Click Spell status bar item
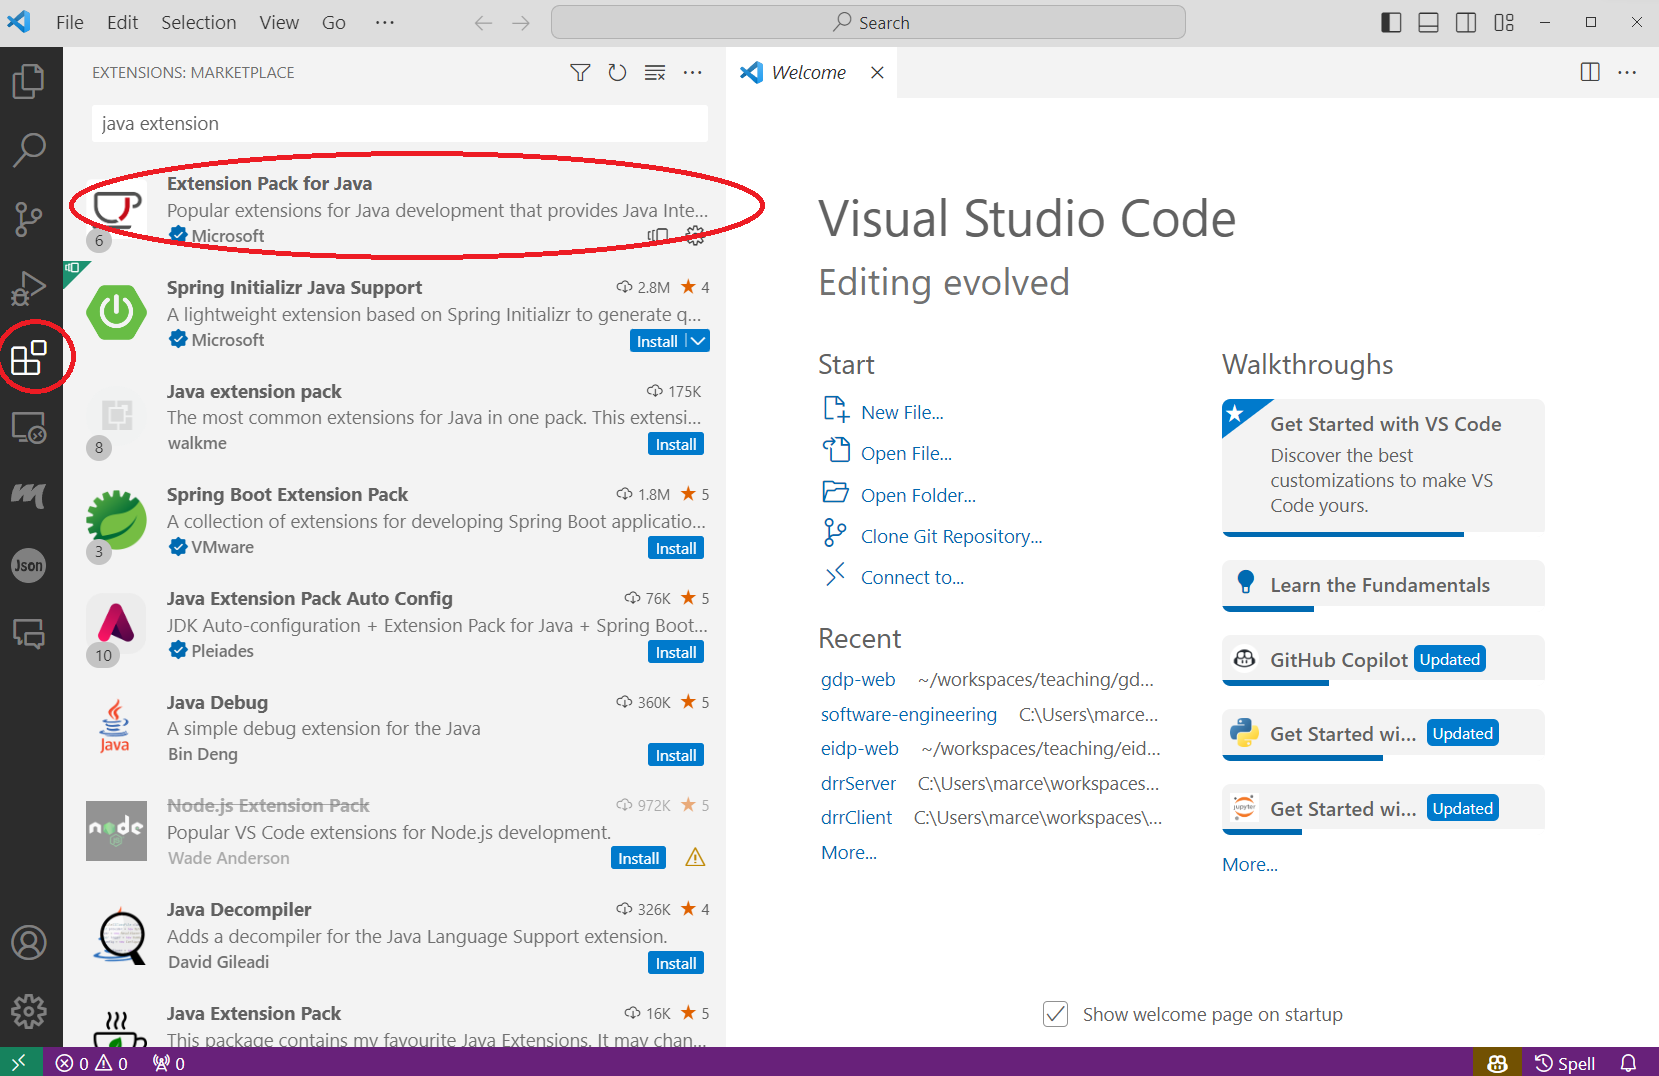 pyautogui.click(x=1565, y=1063)
